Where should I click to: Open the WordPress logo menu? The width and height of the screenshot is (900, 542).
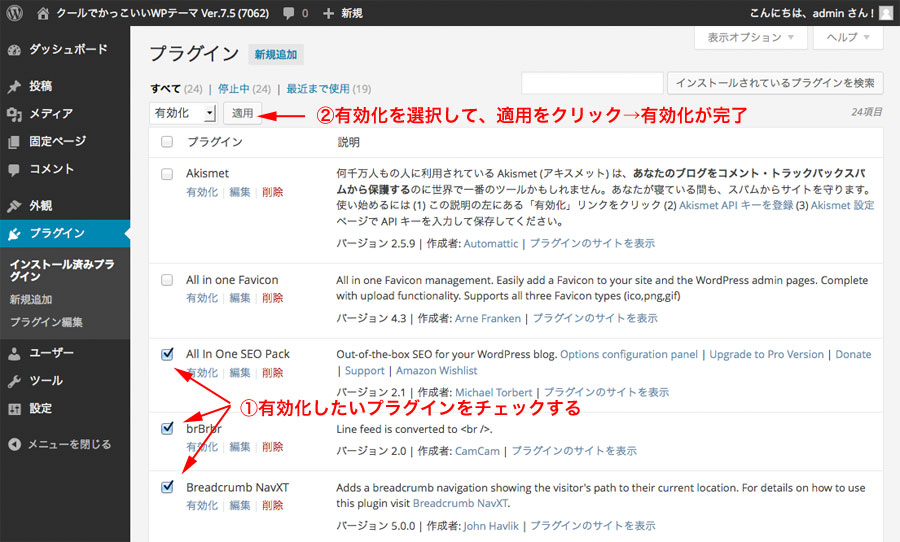(14, 13)
